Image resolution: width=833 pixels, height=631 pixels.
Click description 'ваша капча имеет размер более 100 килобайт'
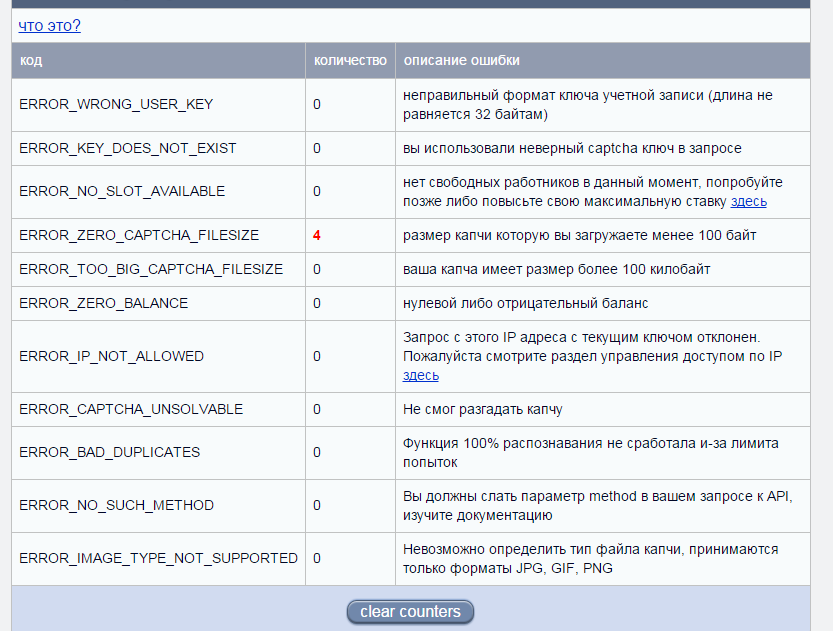(556, 269)
